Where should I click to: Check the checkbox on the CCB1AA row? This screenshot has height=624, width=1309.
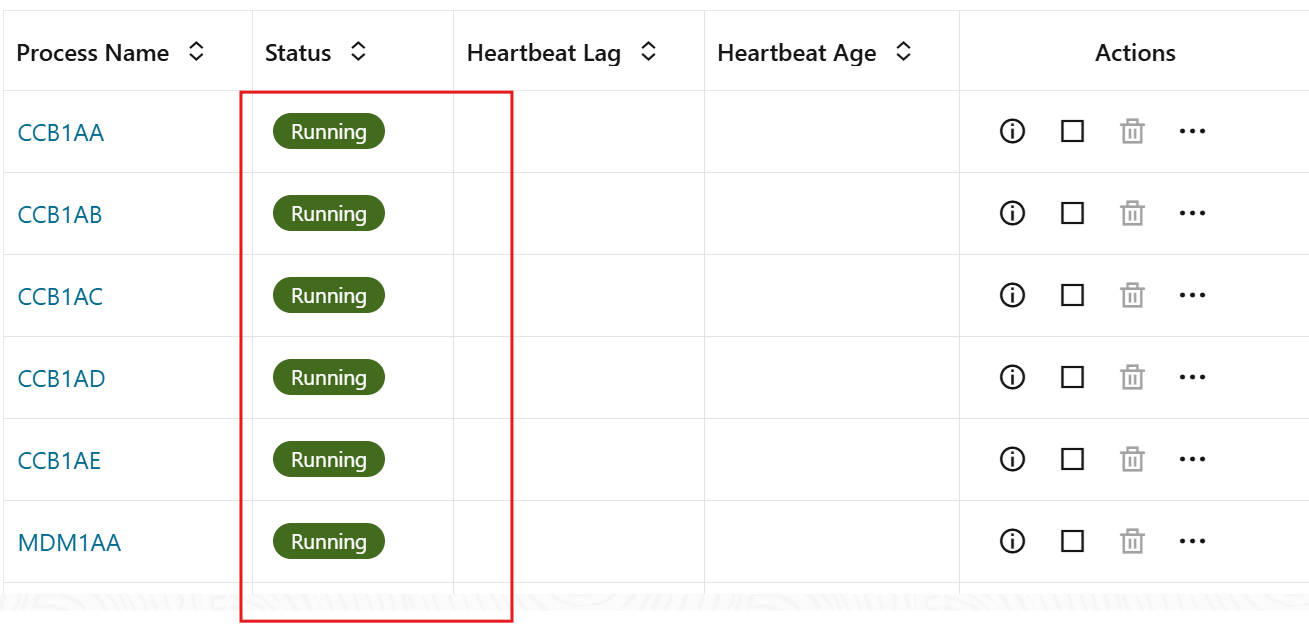tap(1071, 131)
